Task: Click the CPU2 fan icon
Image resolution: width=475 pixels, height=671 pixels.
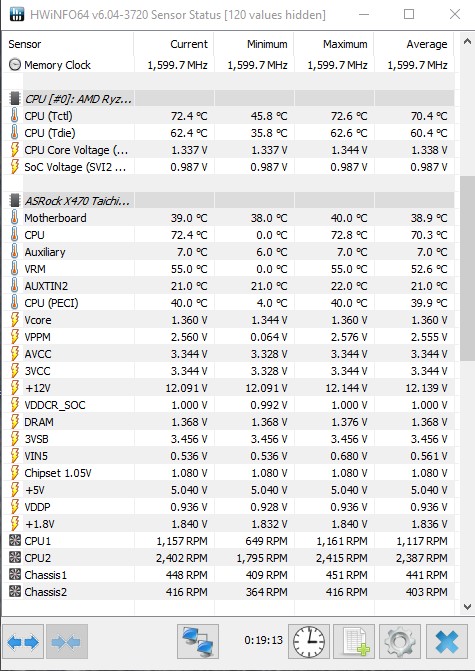Action: (x=15, y=557)
